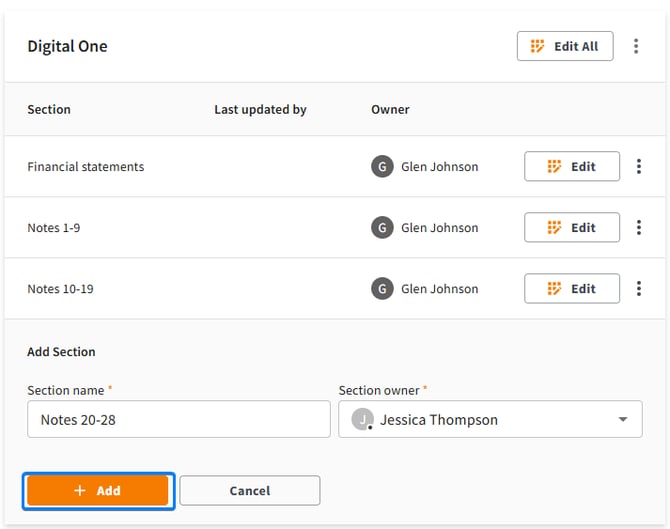Image resolution: width=670 pixels, height=529 pixels.
Task: Click the Section column header
Action: click(x=49, y=109)
